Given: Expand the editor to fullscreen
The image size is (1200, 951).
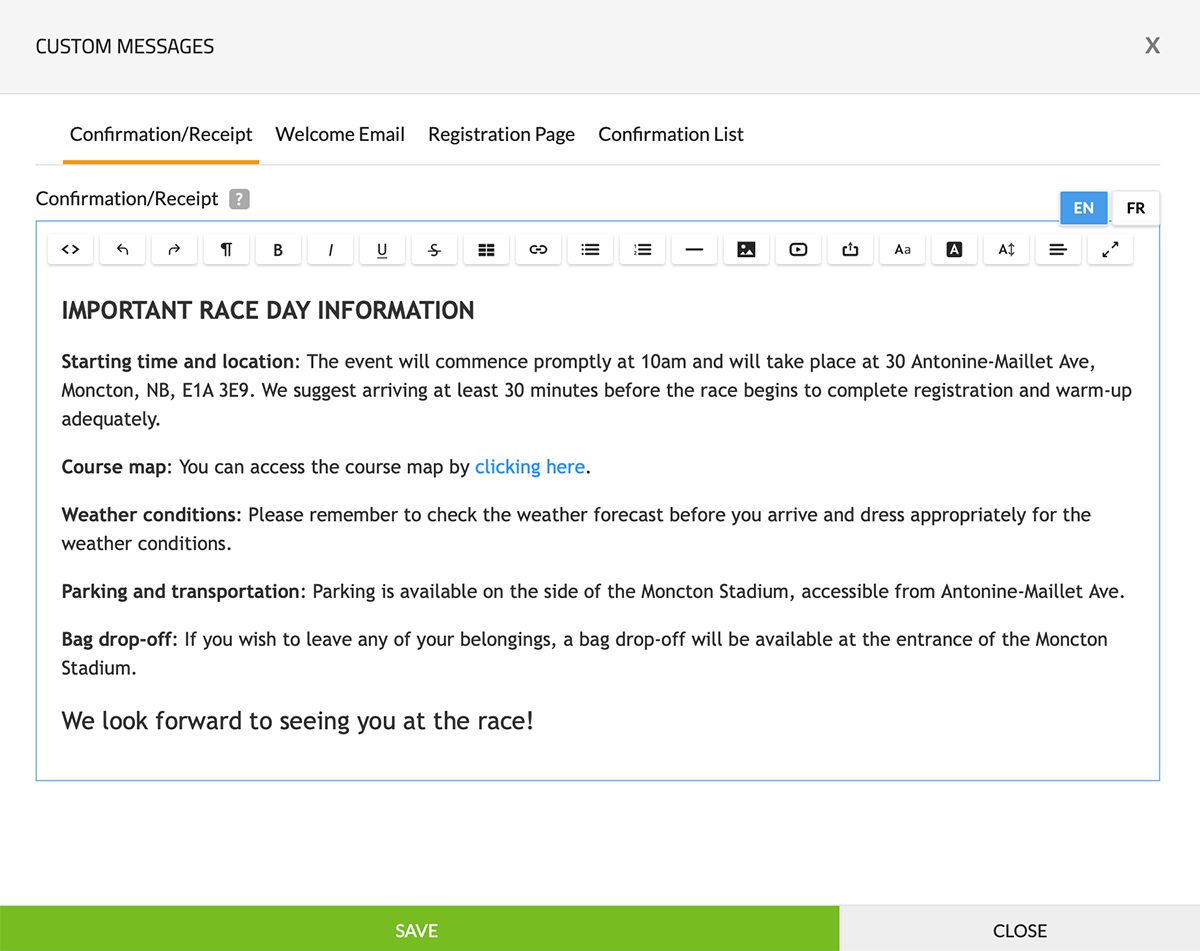Looking at the screenshot, I should (1110, 250).
